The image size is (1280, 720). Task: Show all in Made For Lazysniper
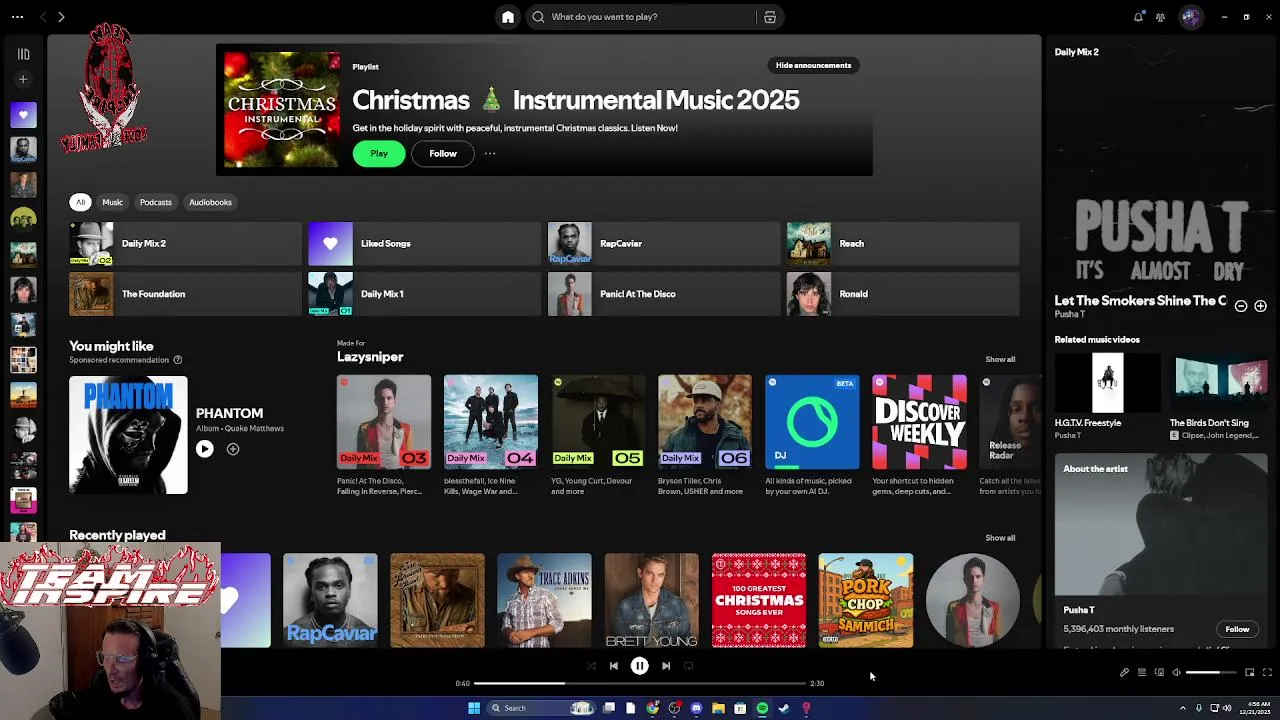coord(1000,360)
